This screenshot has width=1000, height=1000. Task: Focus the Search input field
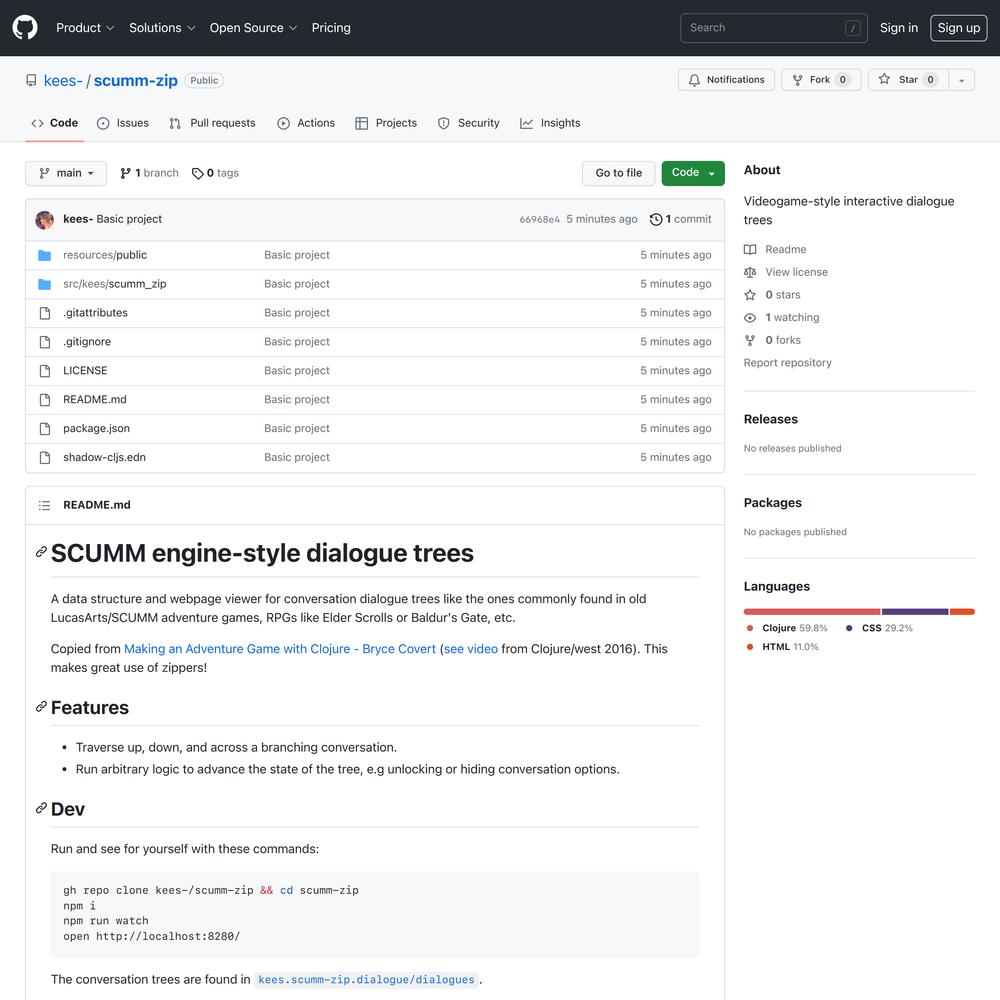(774, 28)
